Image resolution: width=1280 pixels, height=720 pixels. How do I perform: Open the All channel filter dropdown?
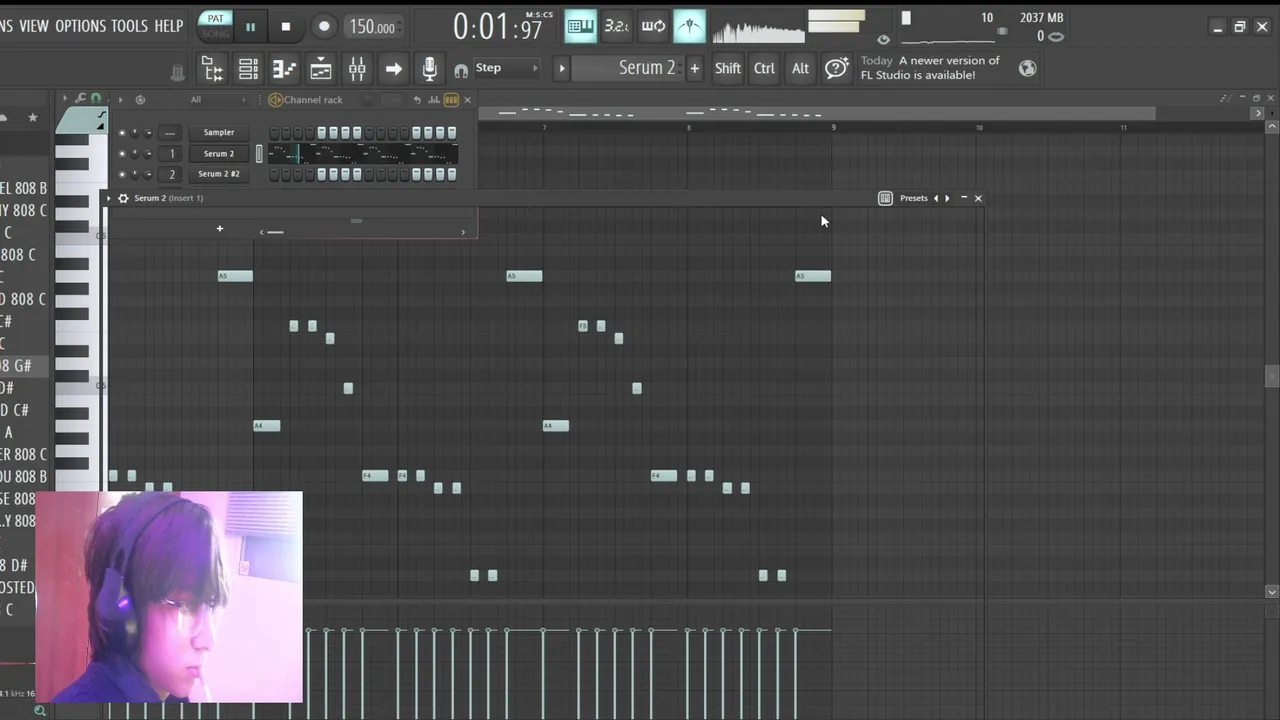(x=218, y=100)
